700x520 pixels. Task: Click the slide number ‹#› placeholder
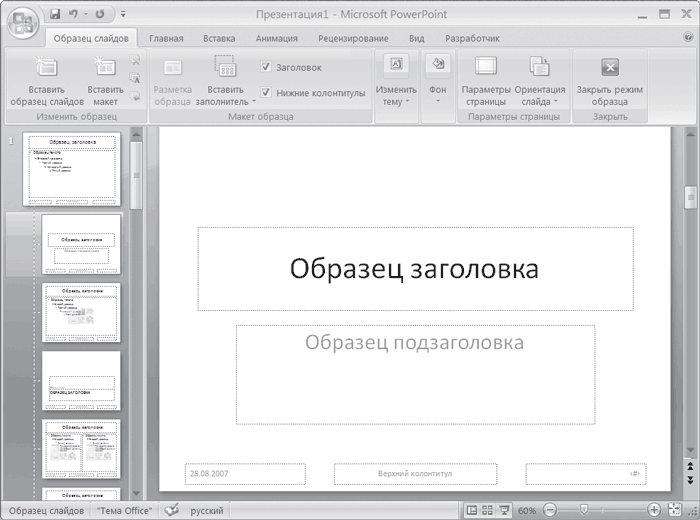coord(586,474)
